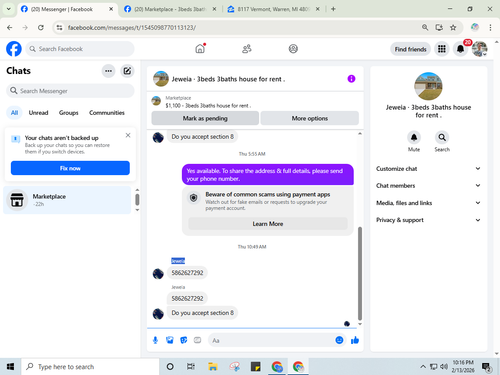
Task: Open the emoji picker smiley icon
Action: [339, 340]
